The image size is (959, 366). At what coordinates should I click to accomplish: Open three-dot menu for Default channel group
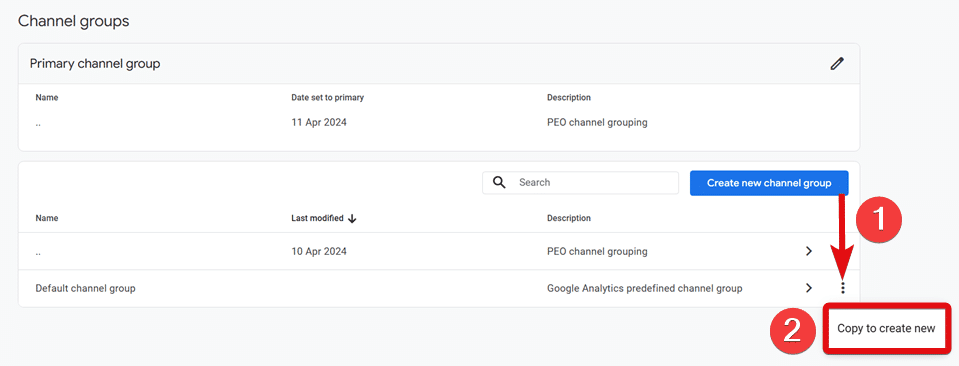[843, 288]
